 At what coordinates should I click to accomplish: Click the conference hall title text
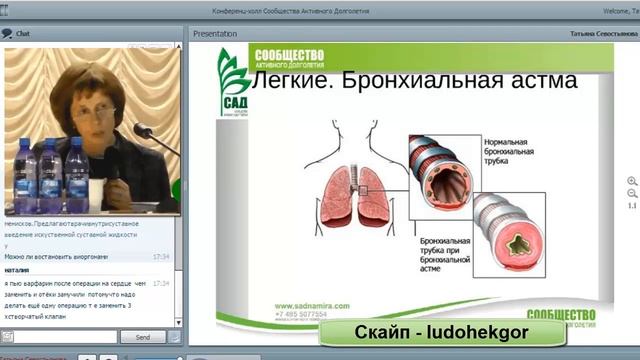click(291, 11)
